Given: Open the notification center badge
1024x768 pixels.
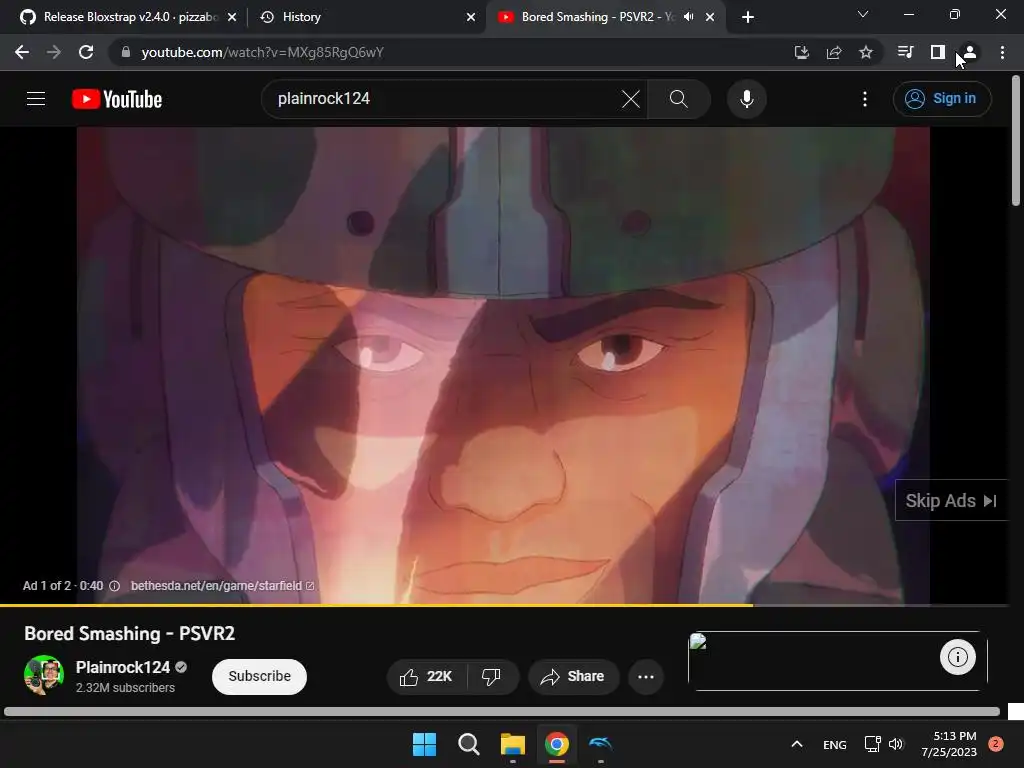Looking at the screenshot, I should (x=995, y=744).
